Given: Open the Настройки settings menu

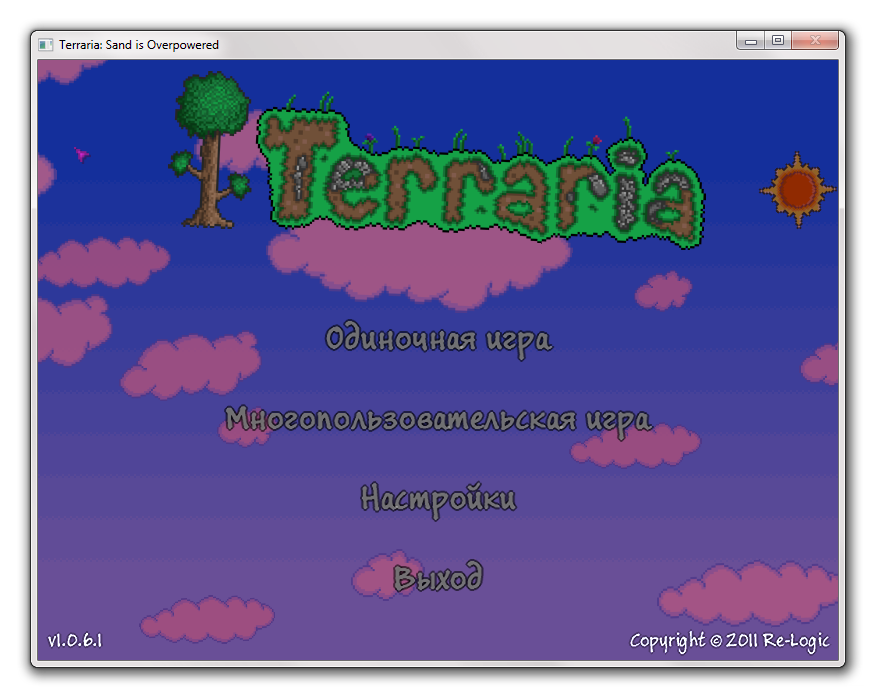Looking at the screenshot, I should point(439,498).
